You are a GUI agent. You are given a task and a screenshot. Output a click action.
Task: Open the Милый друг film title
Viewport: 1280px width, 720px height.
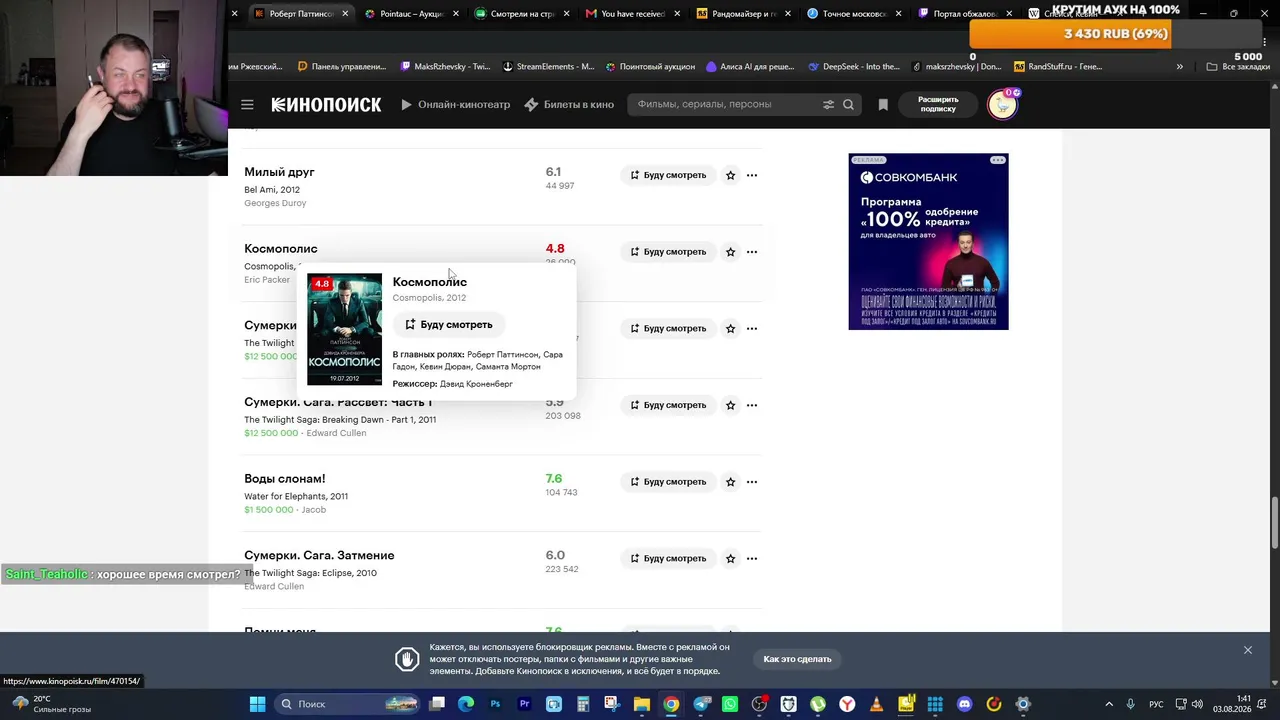click(279, 172)
